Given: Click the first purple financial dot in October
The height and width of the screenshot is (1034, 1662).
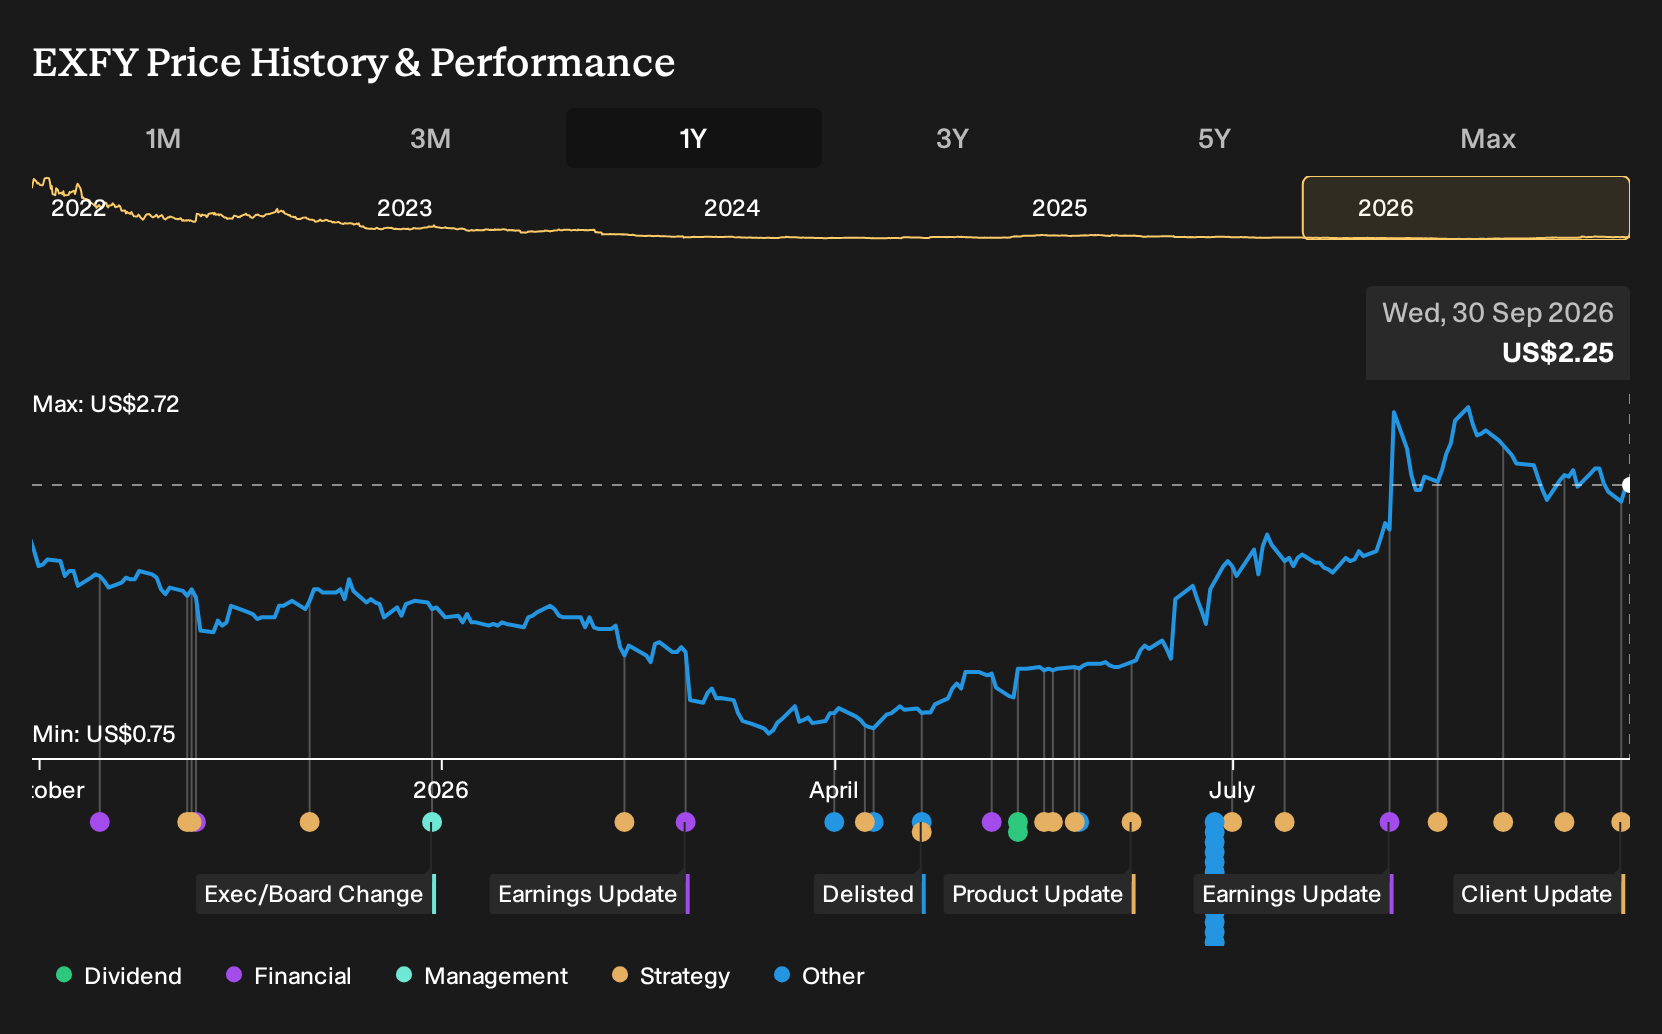Looking at the screenshot, I should pyautogui.click(x=100, y=822).
